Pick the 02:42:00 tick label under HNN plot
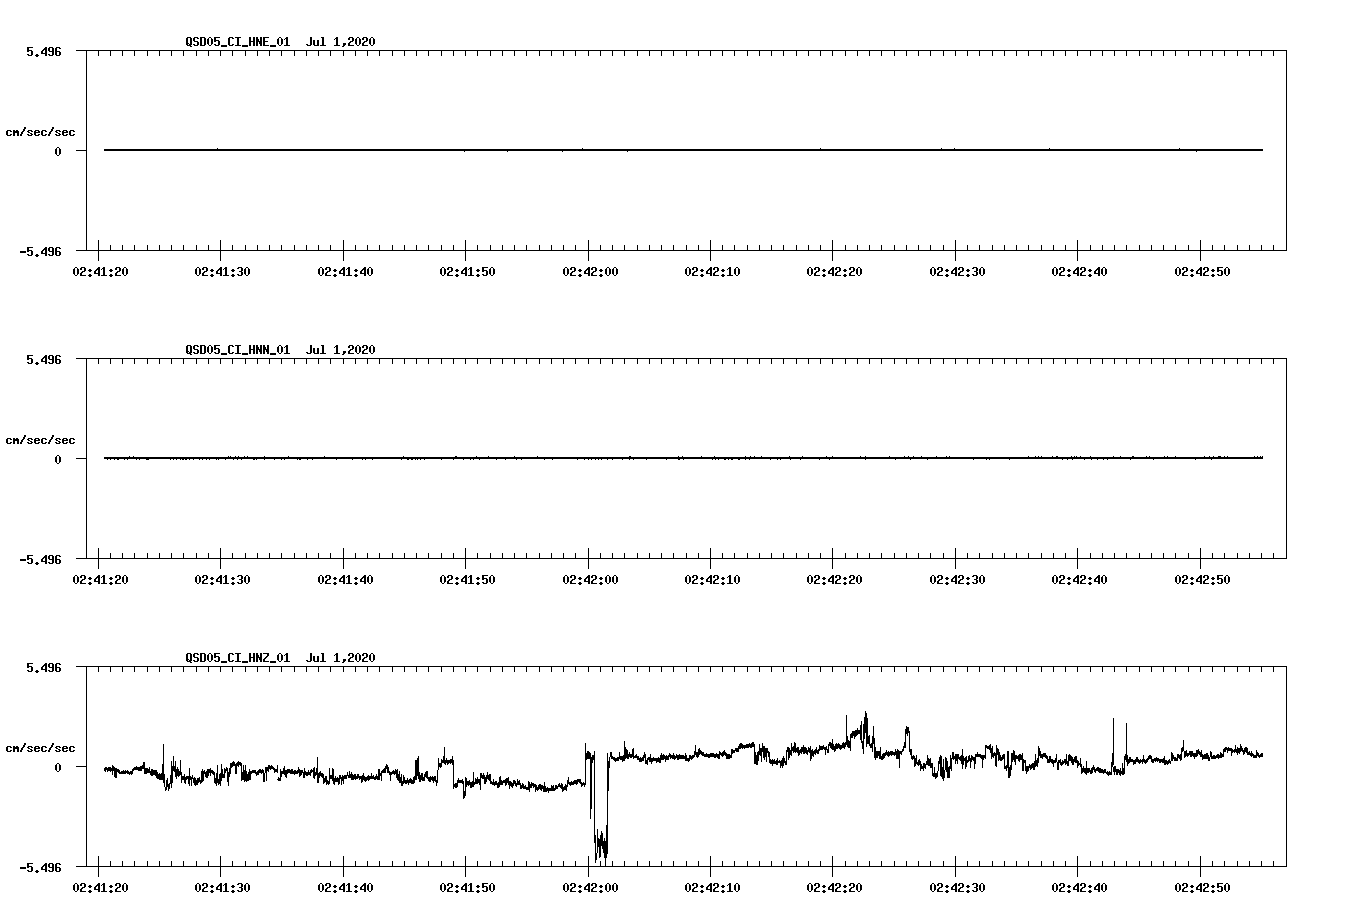The height and width of the screenshot is (924, 1358). click(590, 579)
